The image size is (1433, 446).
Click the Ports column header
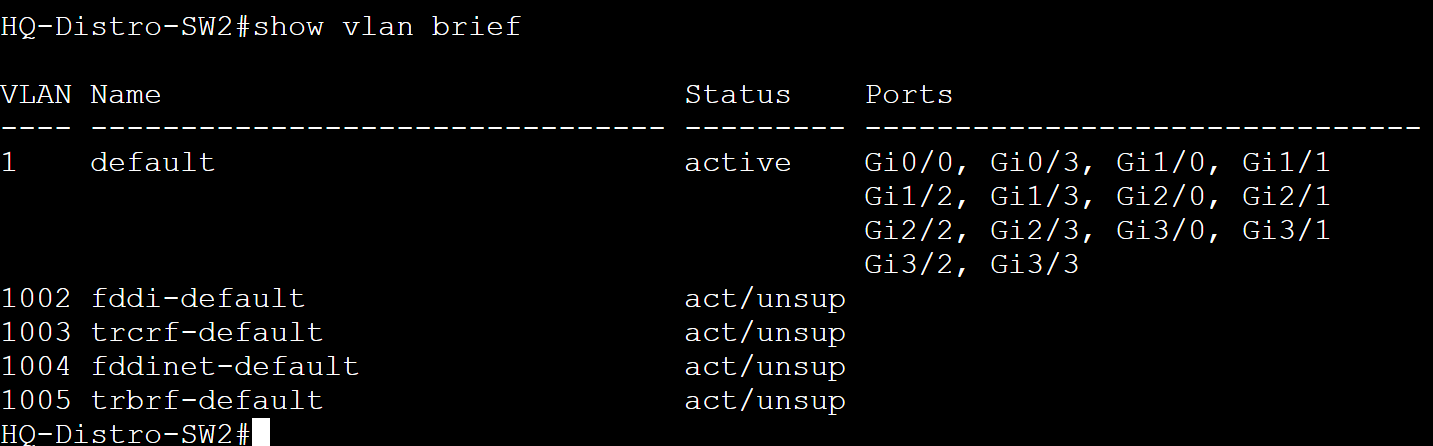tap(909, 95)
